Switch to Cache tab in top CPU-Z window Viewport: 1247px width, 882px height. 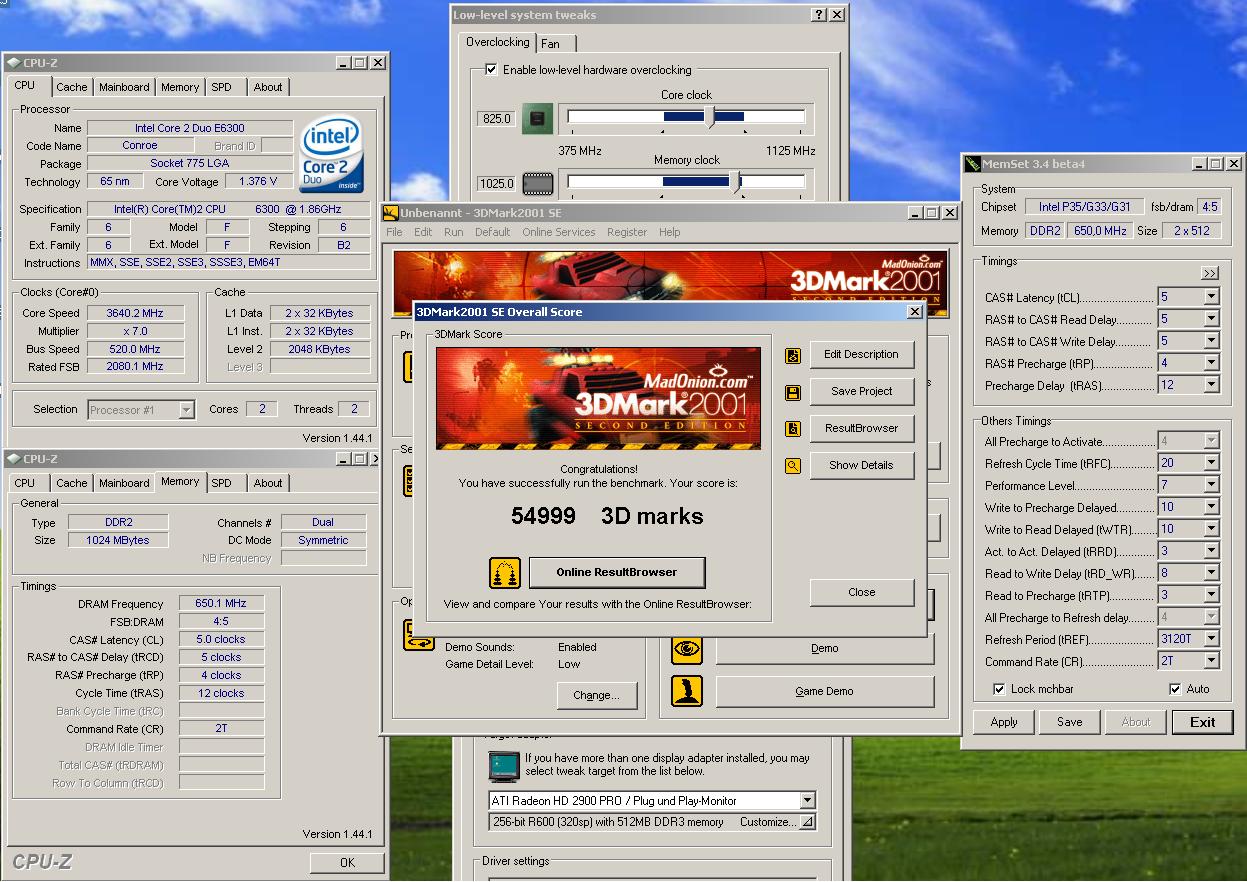[x=71, y=87]
